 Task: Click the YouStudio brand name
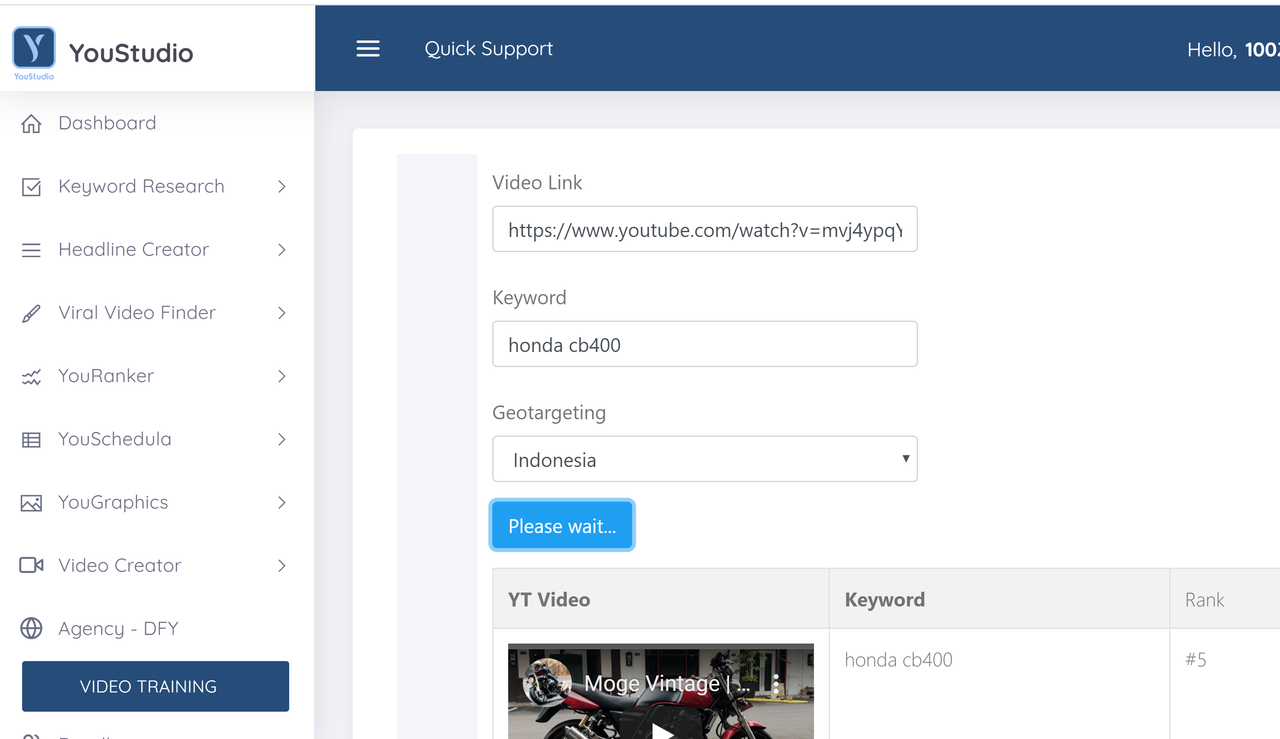(x=131, y=53)
